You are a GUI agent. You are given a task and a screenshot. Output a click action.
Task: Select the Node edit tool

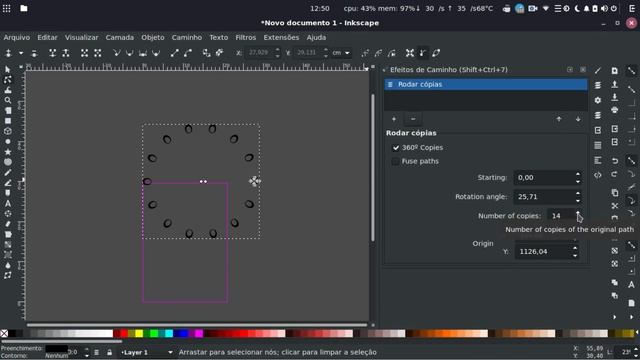tap(8, 80)
